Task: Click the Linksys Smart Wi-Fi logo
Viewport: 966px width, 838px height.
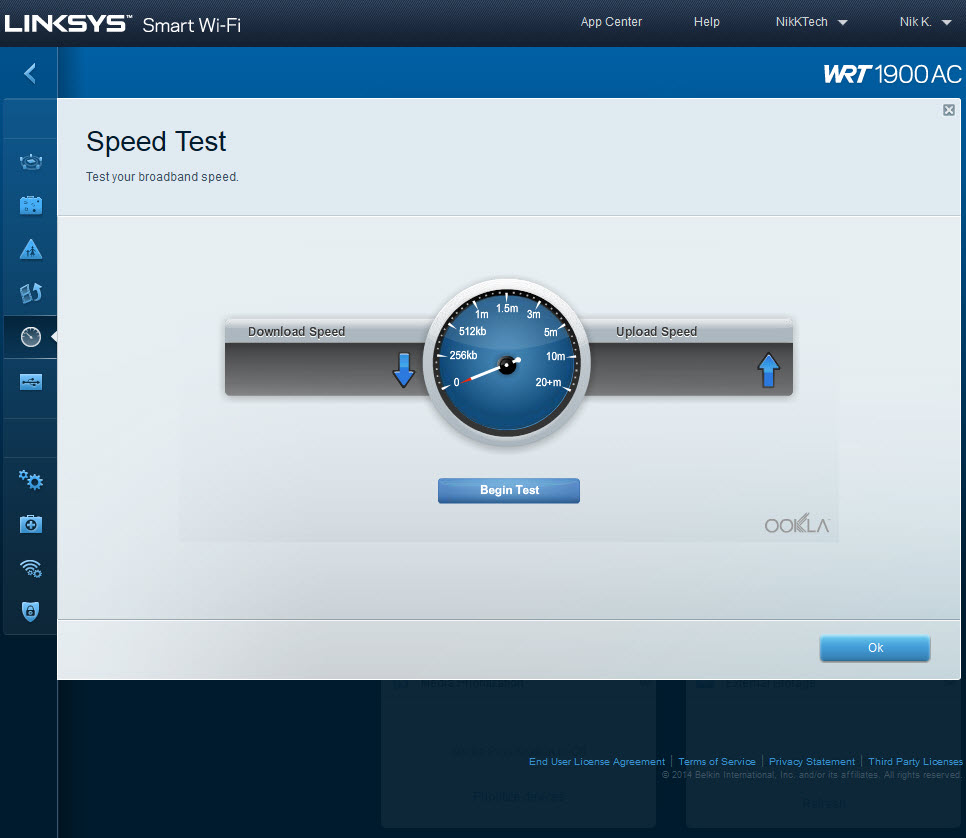Action: coord(123,24)
